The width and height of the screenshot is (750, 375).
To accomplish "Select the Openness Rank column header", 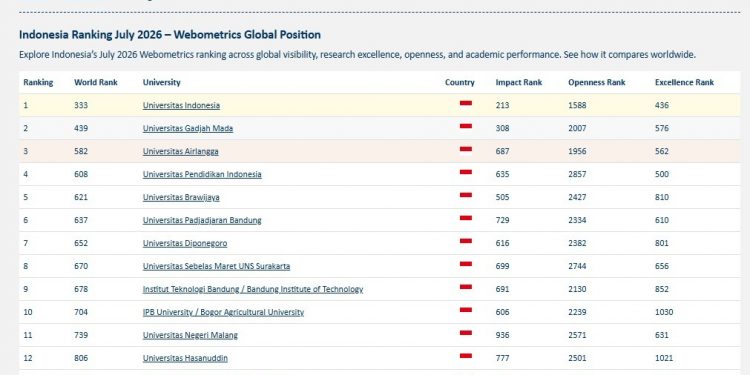I will tap(597, 82).
